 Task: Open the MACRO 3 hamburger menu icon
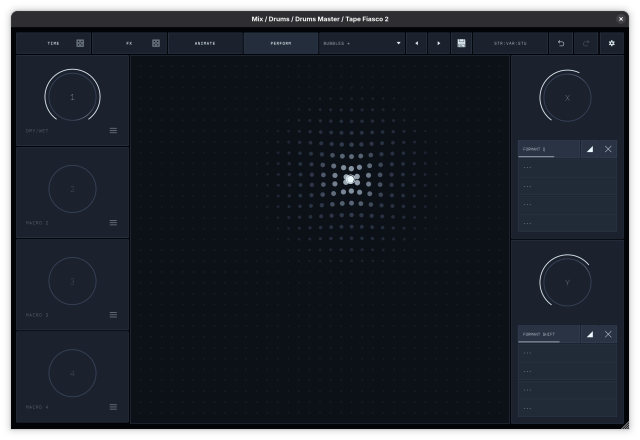(x=113, y=315)
